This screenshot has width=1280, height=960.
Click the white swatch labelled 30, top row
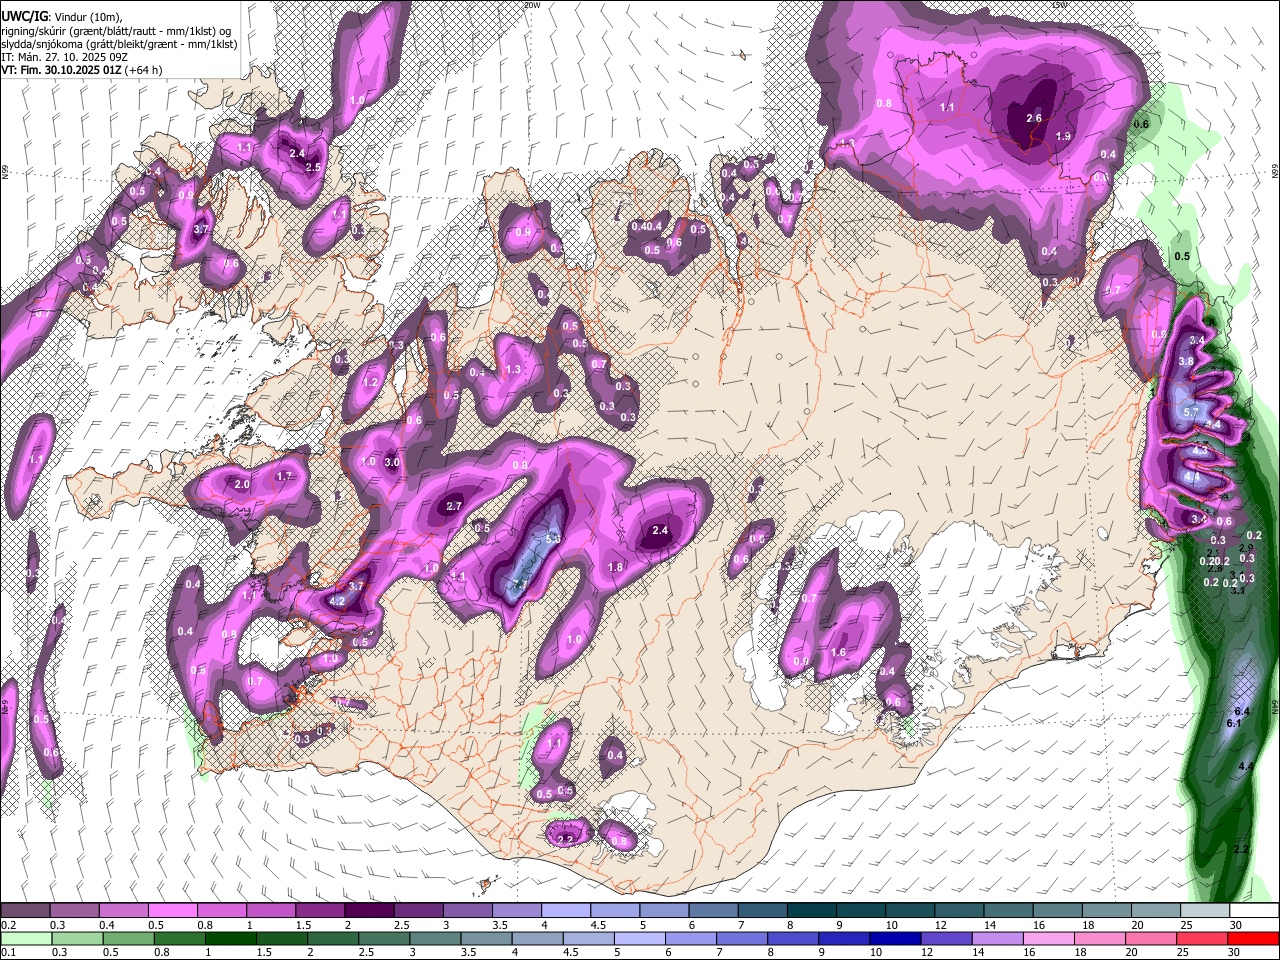point(1255,910)
